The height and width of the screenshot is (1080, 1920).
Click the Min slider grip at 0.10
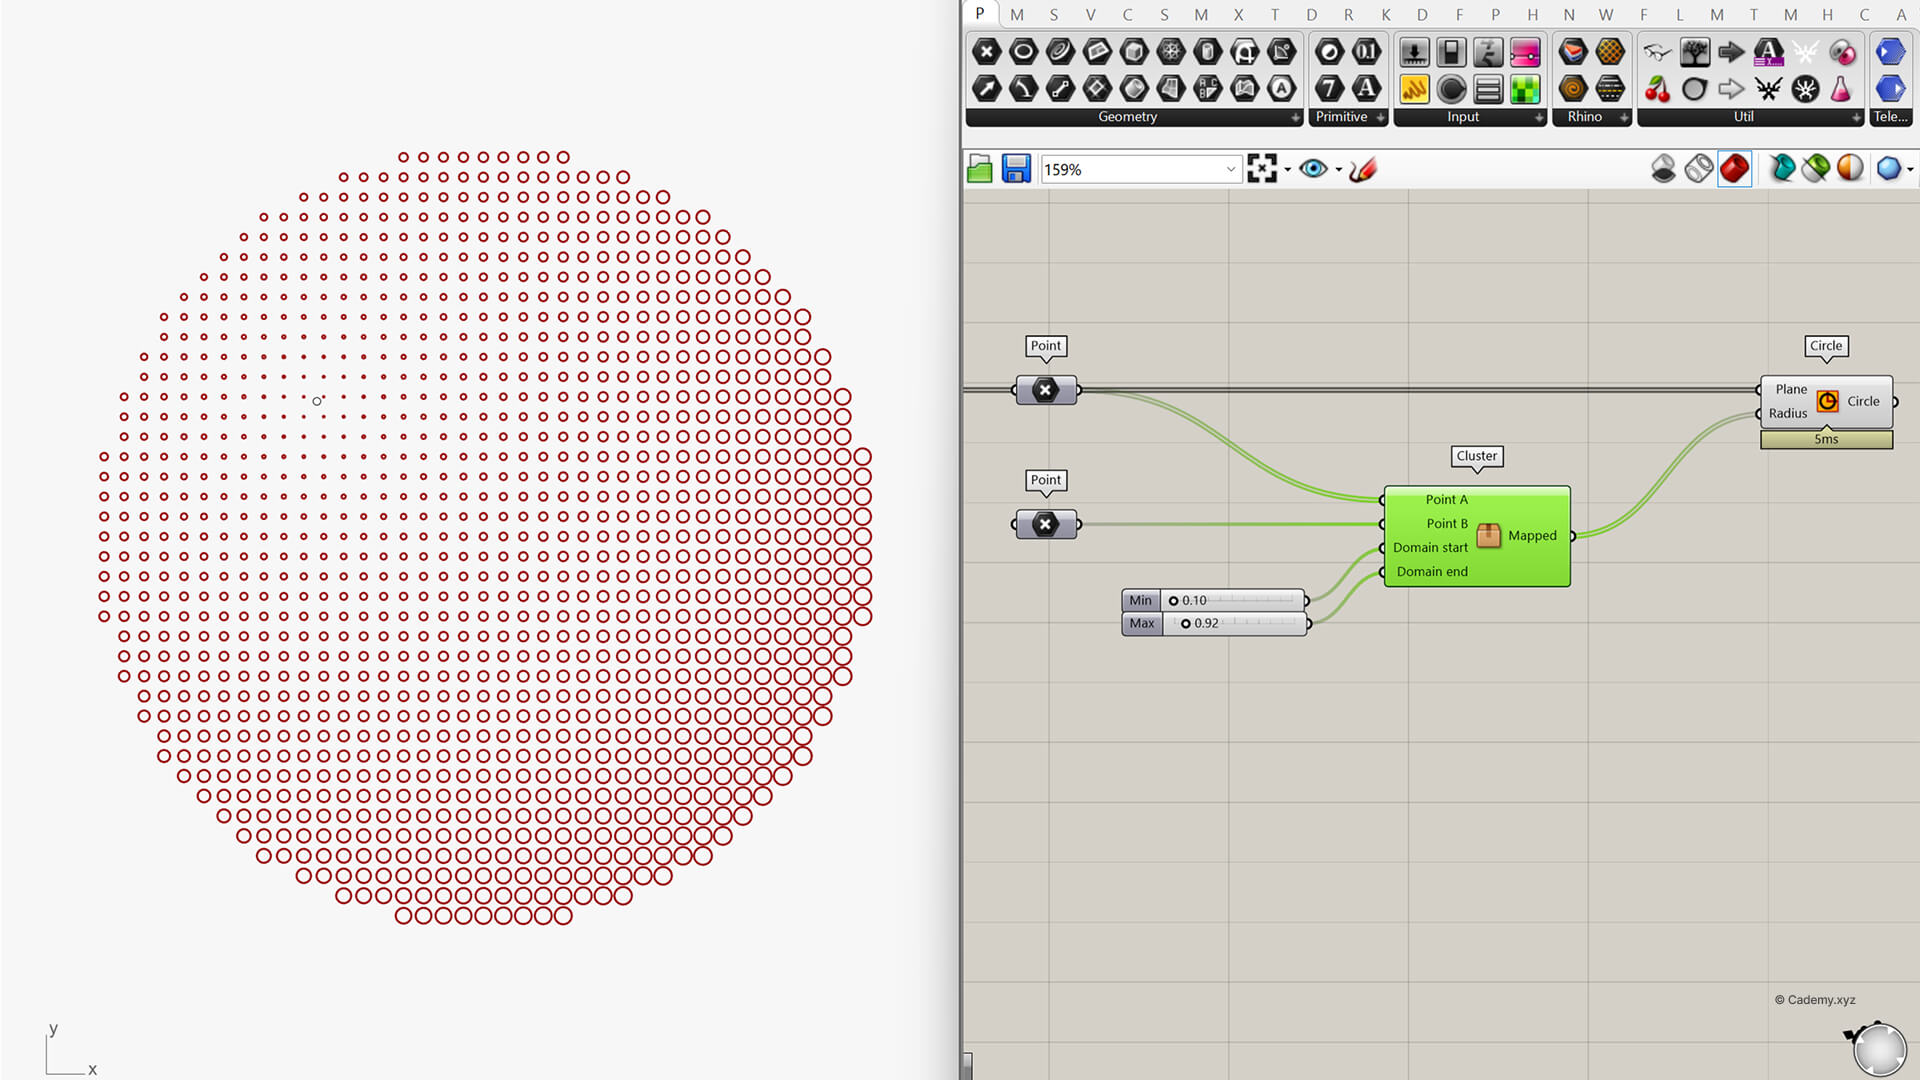coord(1173,601)
